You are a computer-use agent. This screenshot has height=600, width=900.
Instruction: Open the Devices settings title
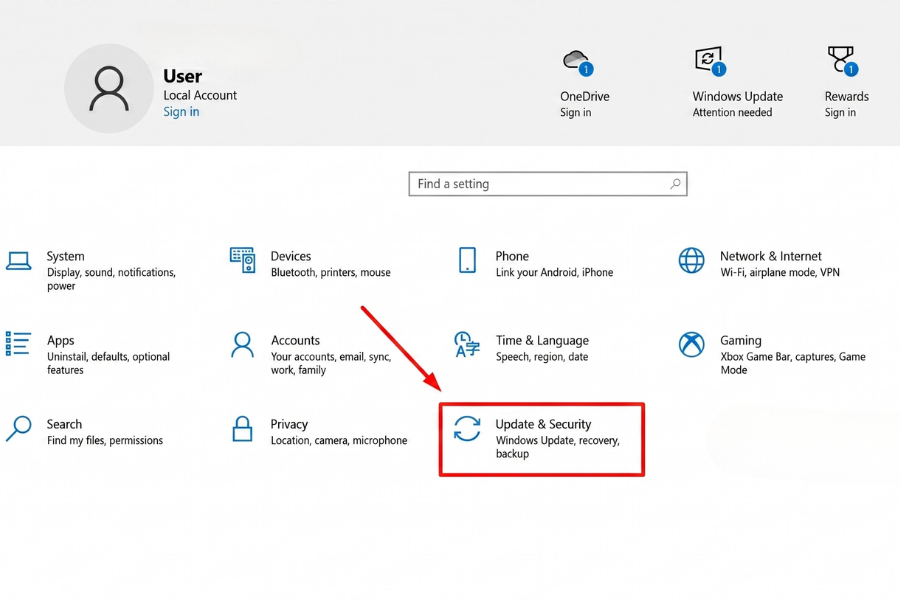pyautogui.click(x=290, y=256)
